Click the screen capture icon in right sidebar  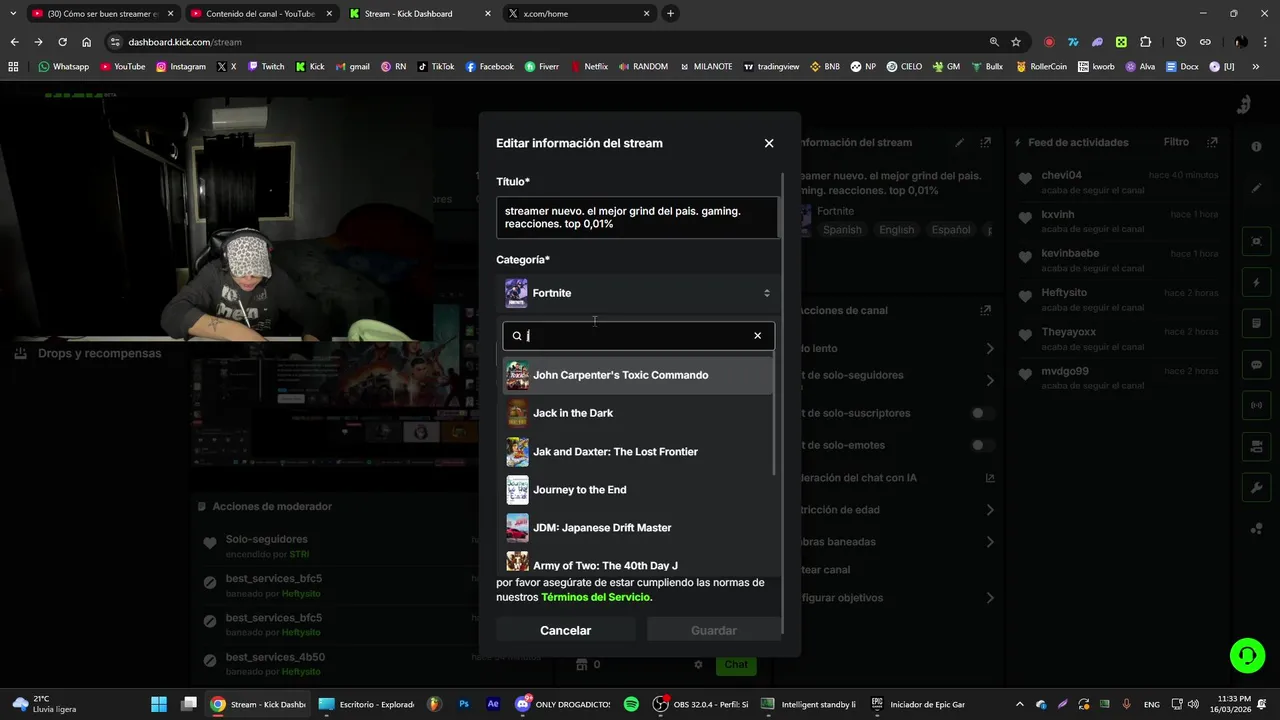[x=1256, y=241]
